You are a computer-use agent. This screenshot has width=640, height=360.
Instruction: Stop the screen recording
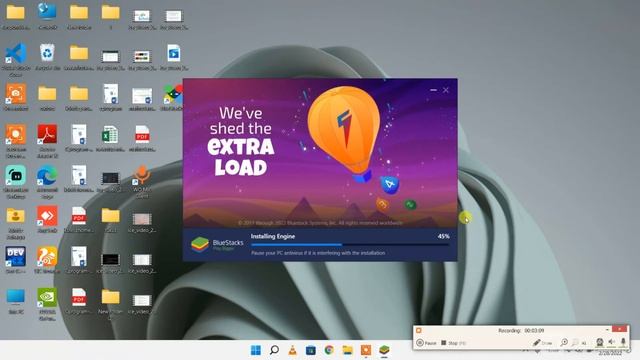point(453,343)
